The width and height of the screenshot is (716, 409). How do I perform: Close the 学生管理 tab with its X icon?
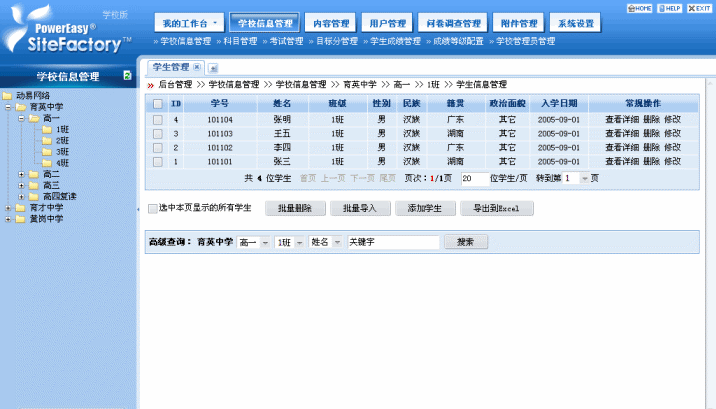(196, 67)
